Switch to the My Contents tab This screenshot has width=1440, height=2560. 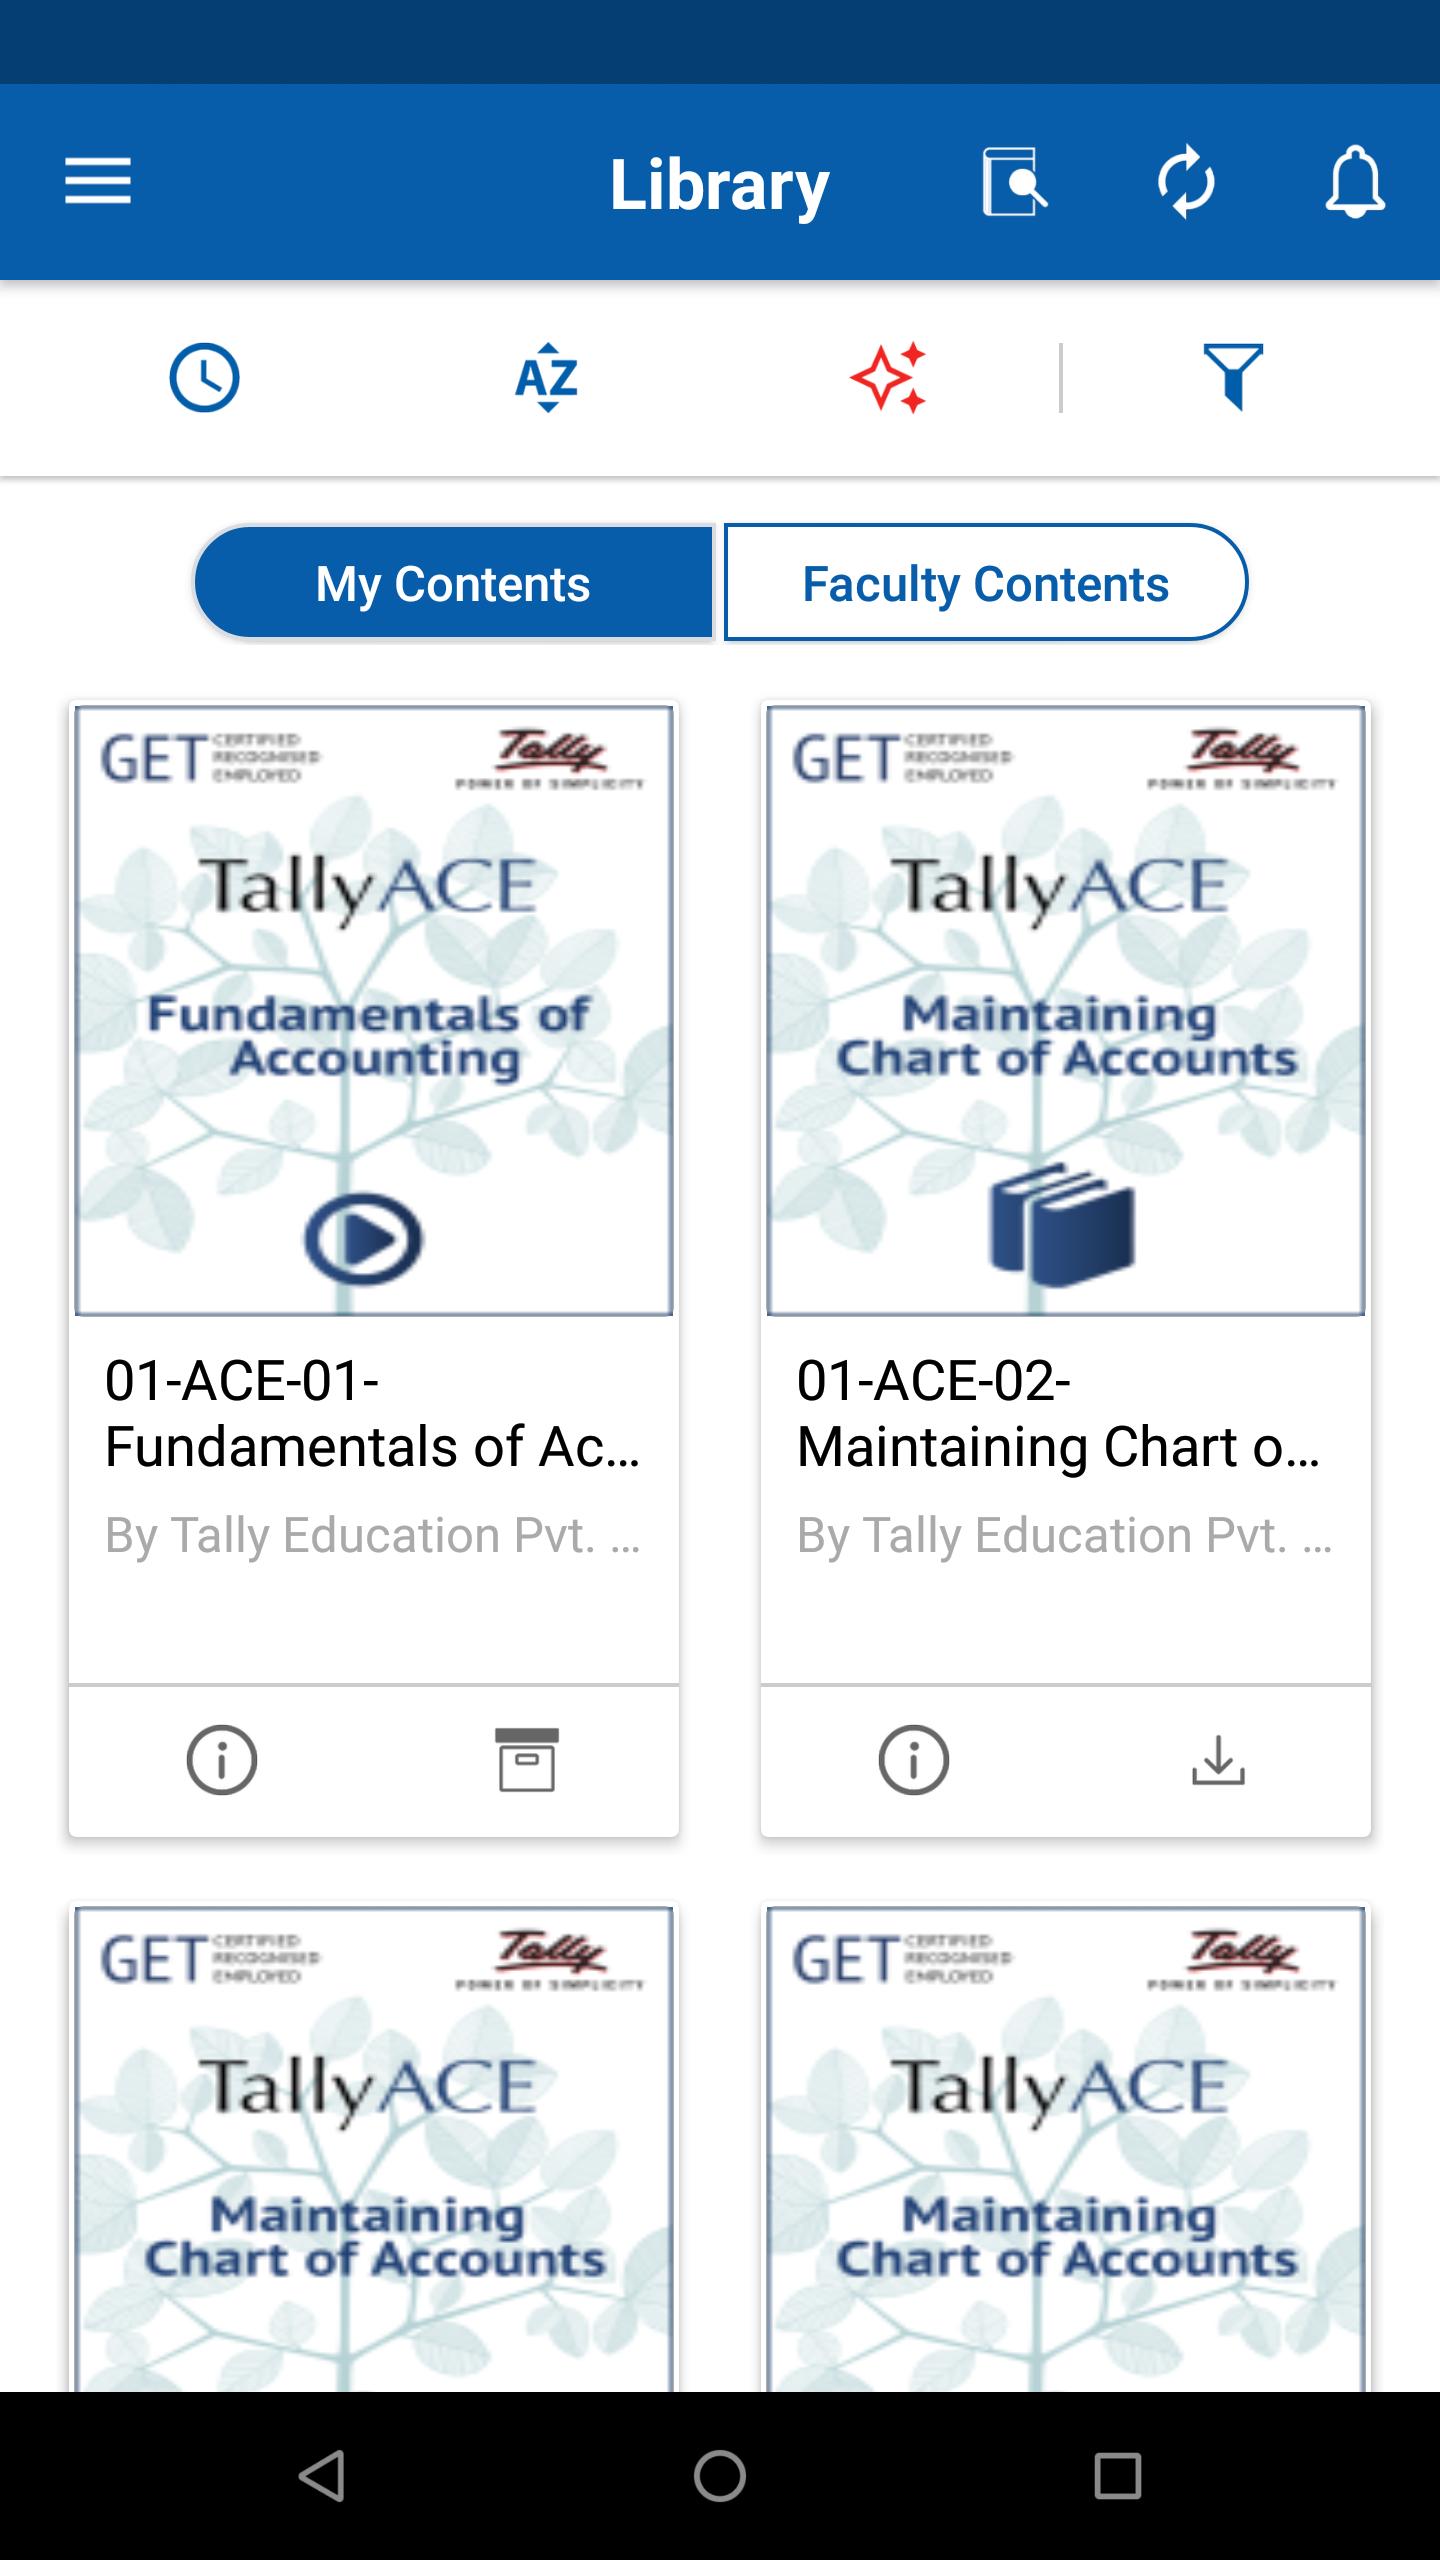[x=454, y=583]
